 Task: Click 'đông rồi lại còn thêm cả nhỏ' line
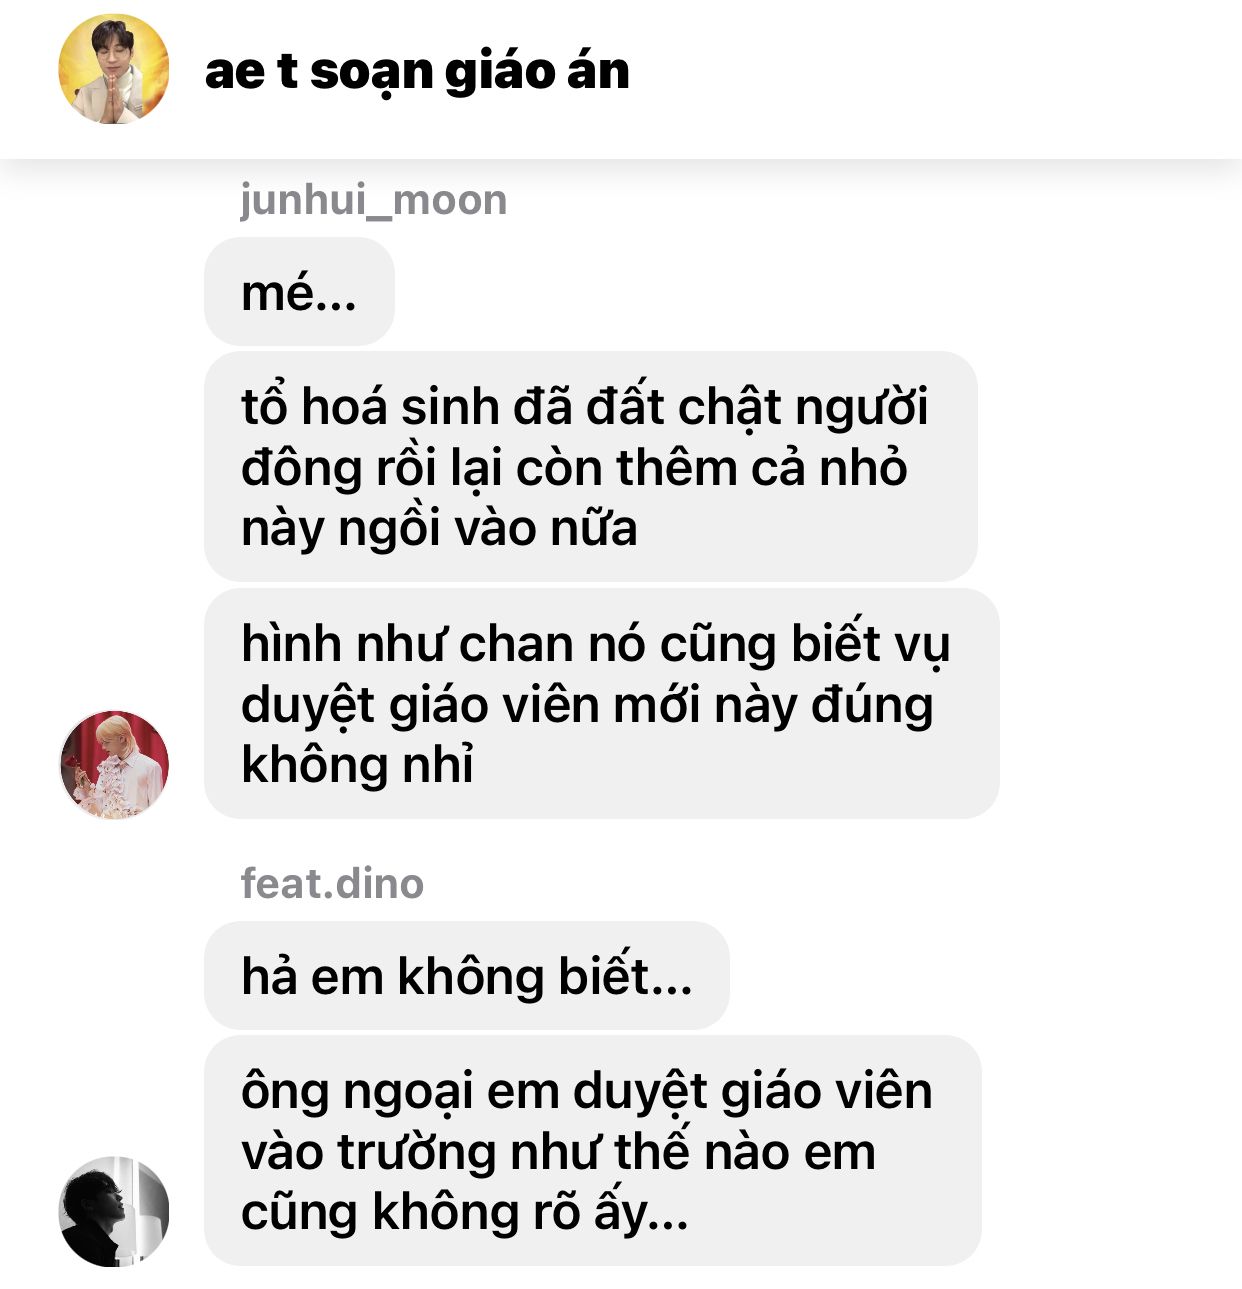574,468
